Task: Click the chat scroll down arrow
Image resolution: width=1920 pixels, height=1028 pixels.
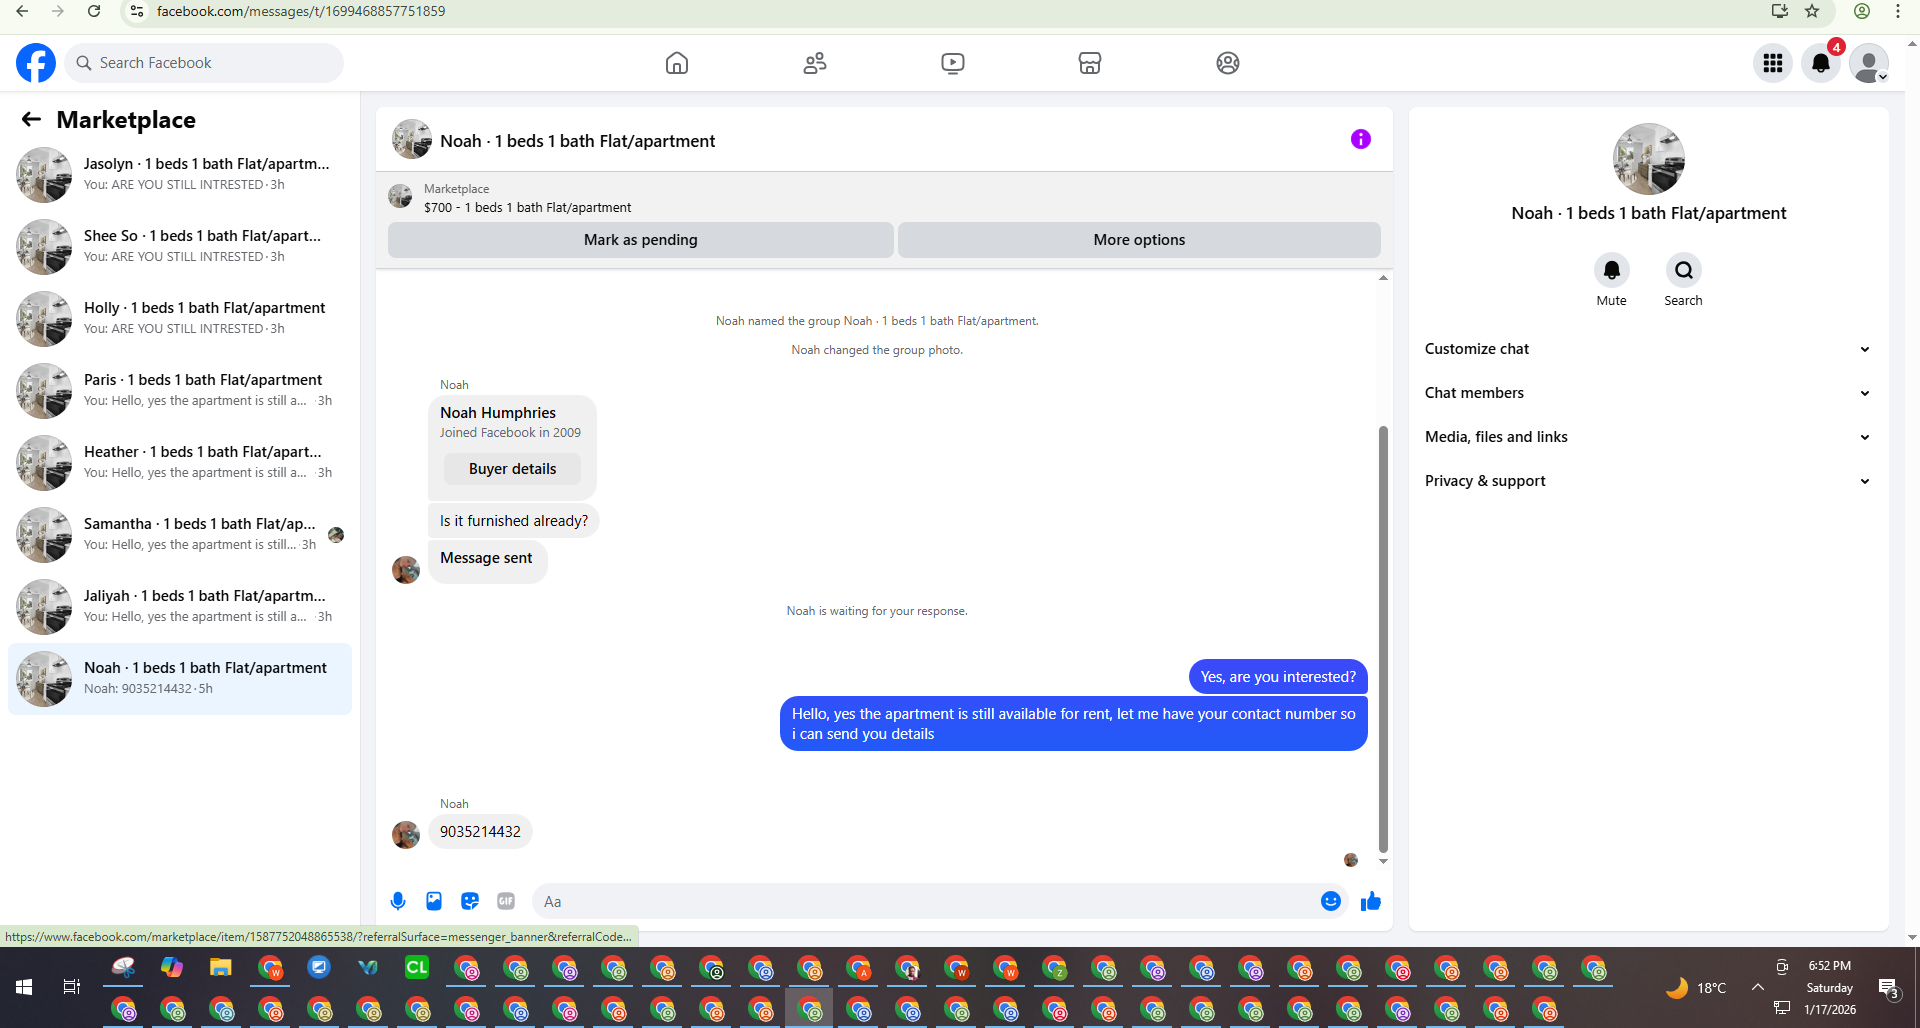Action: (1383, 861)
